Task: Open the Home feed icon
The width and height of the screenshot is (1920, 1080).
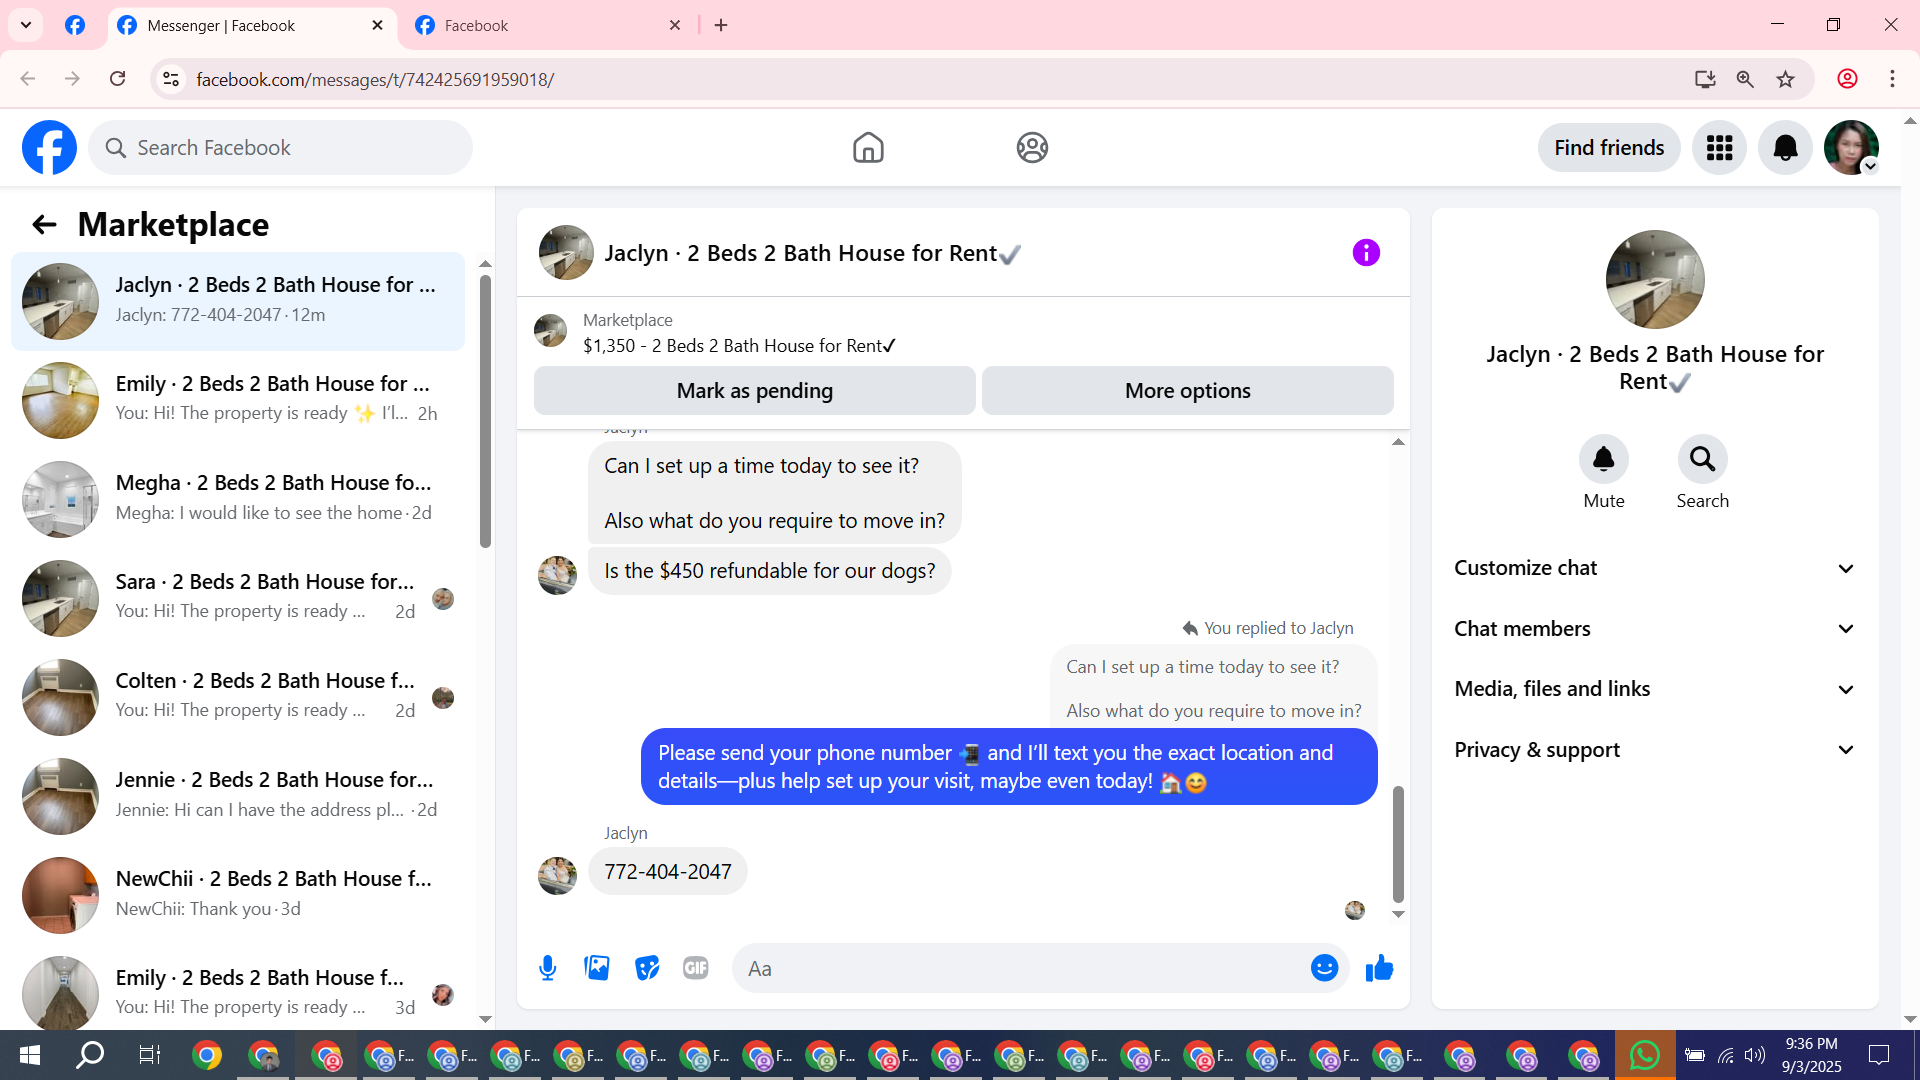Action: coord(868,148)
